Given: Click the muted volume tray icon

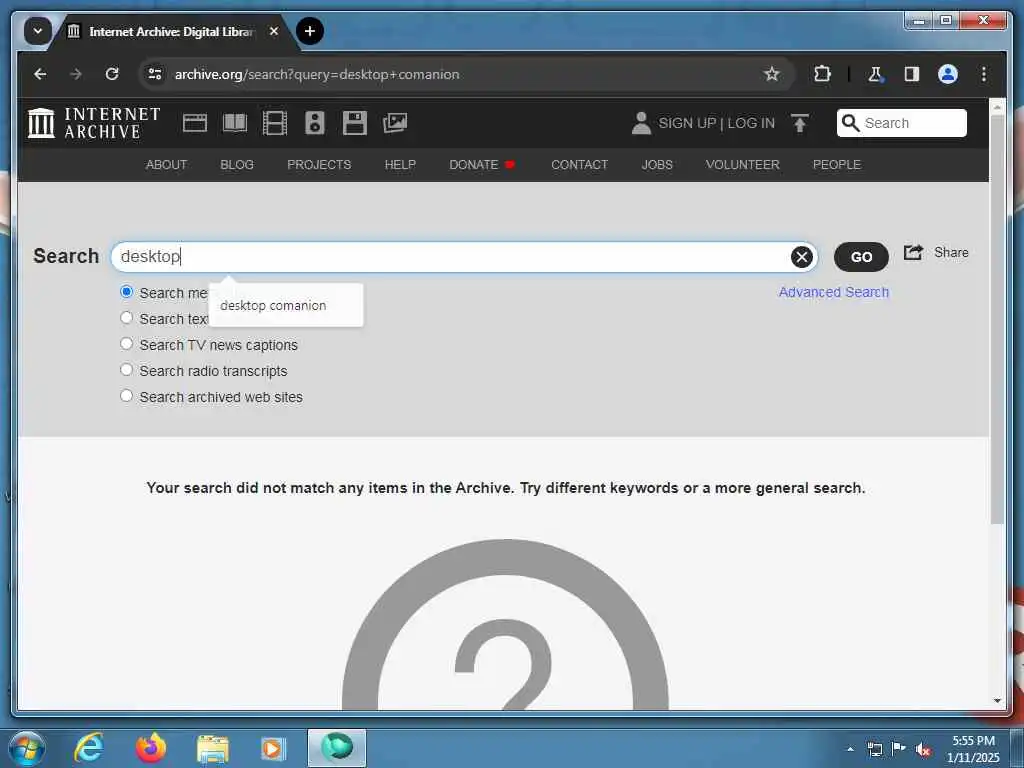Looking at the screenshot, I should click(922, 749).
